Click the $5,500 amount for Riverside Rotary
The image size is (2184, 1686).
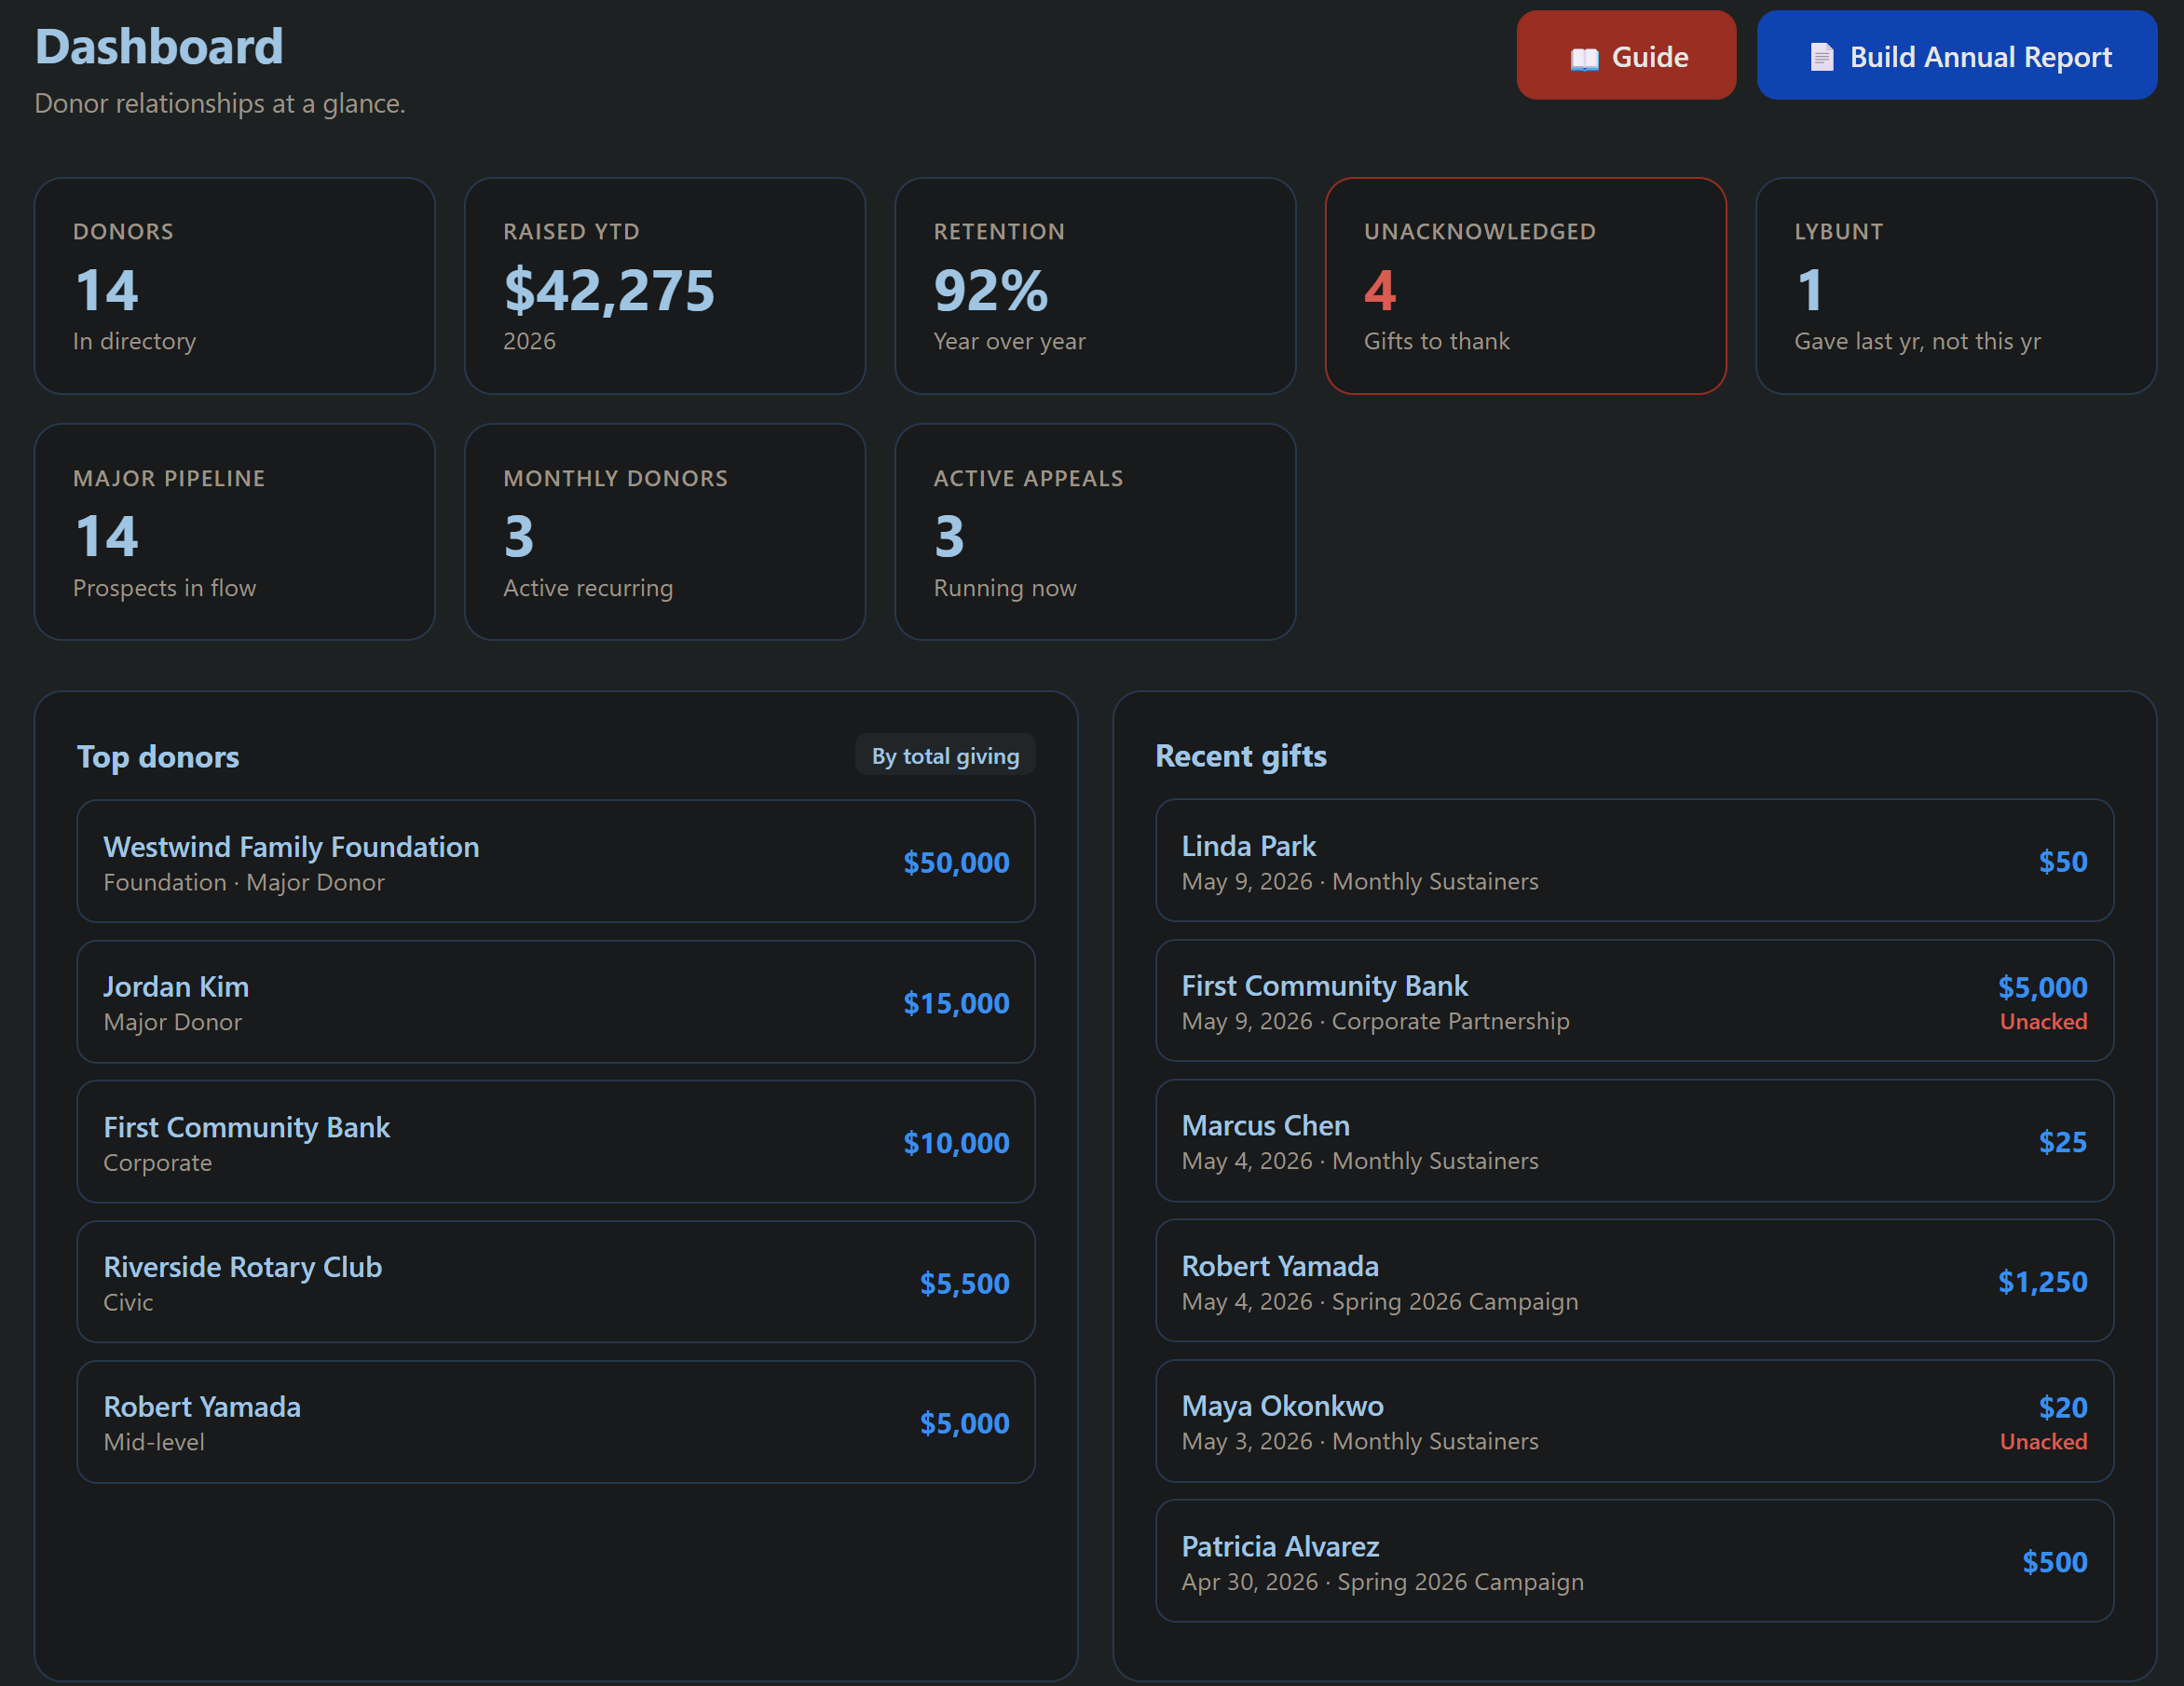coord(964,1283)
